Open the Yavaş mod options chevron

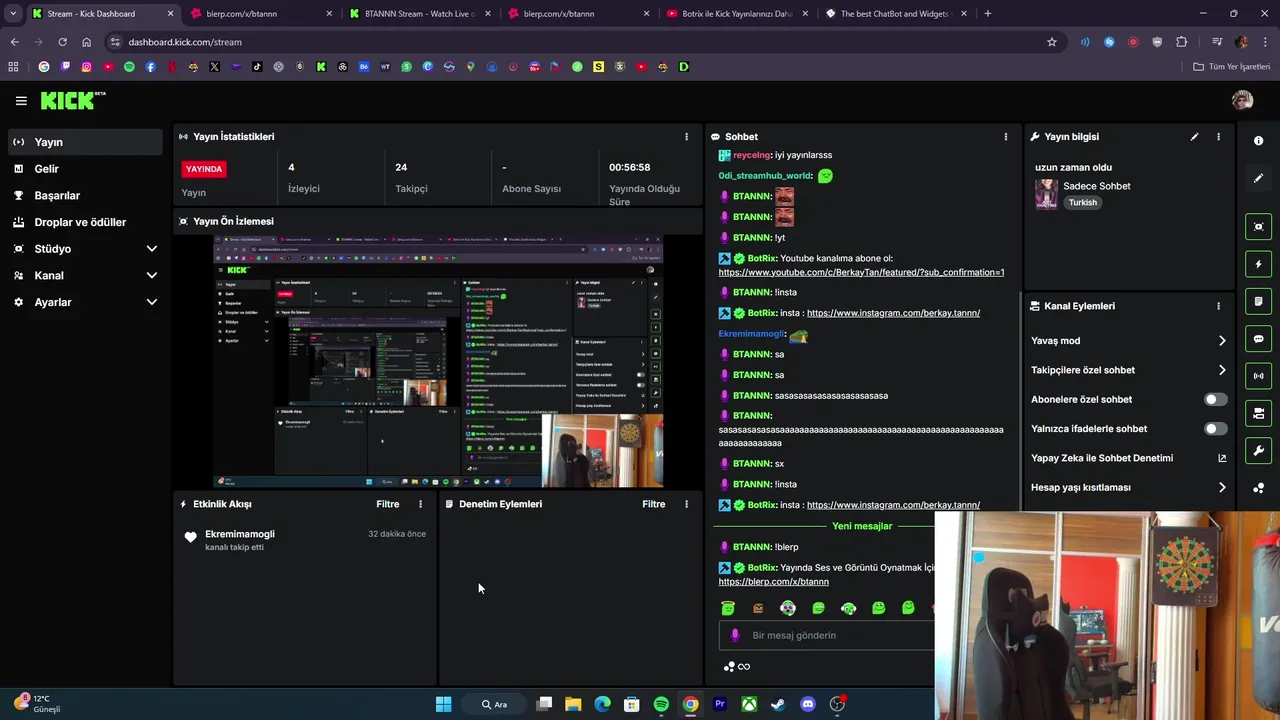[x=1222, y=341]
